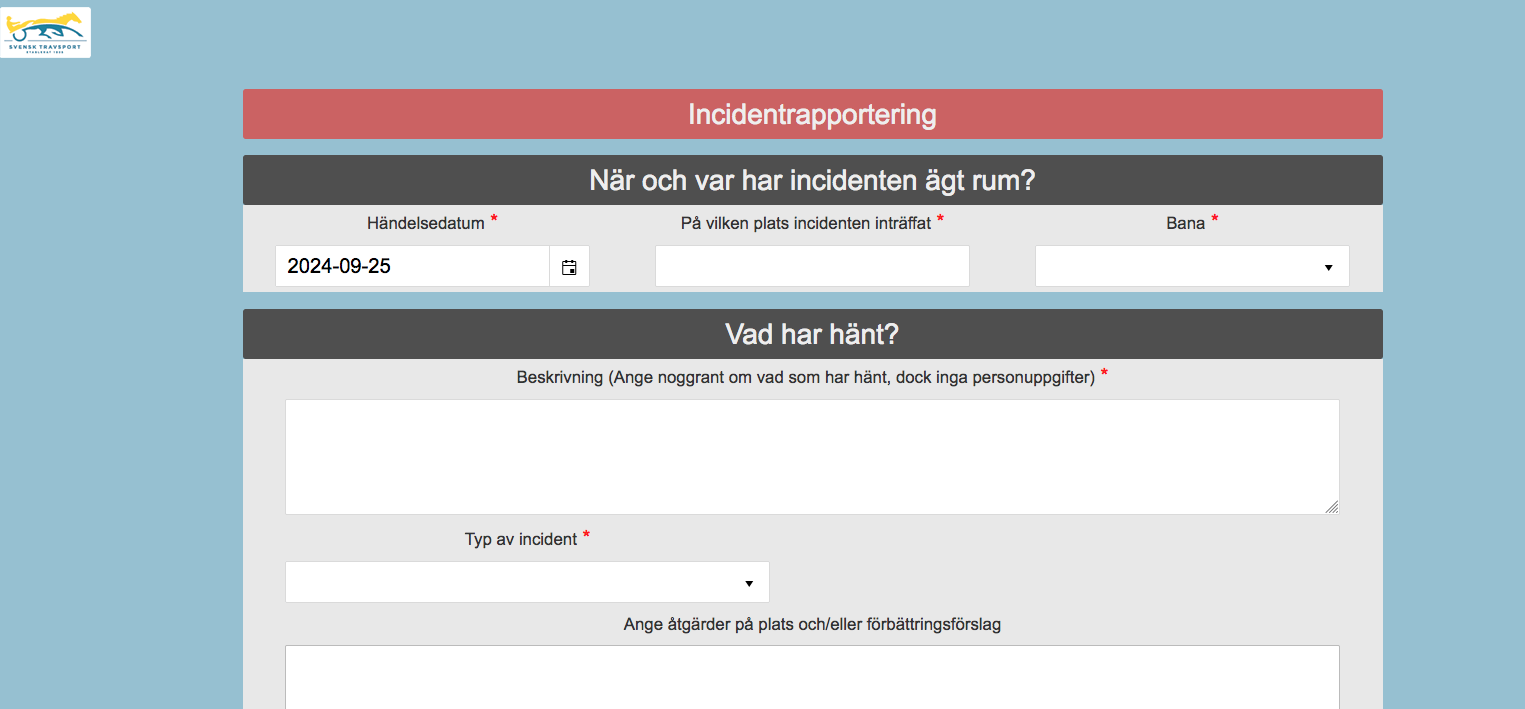Click the 'På vilken plats incidenten inträffat' label

tap(805, 223)
